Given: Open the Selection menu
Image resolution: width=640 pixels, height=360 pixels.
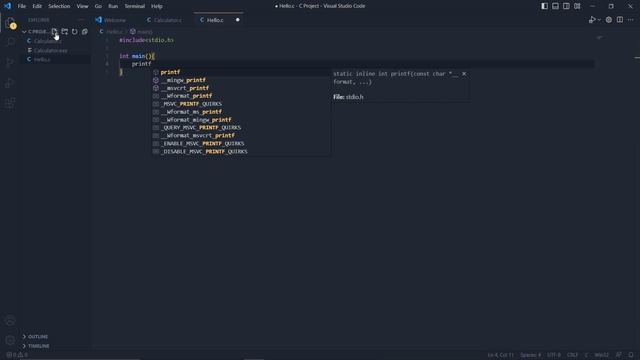Looking at the screenshot, I should [x=59, y=6].
